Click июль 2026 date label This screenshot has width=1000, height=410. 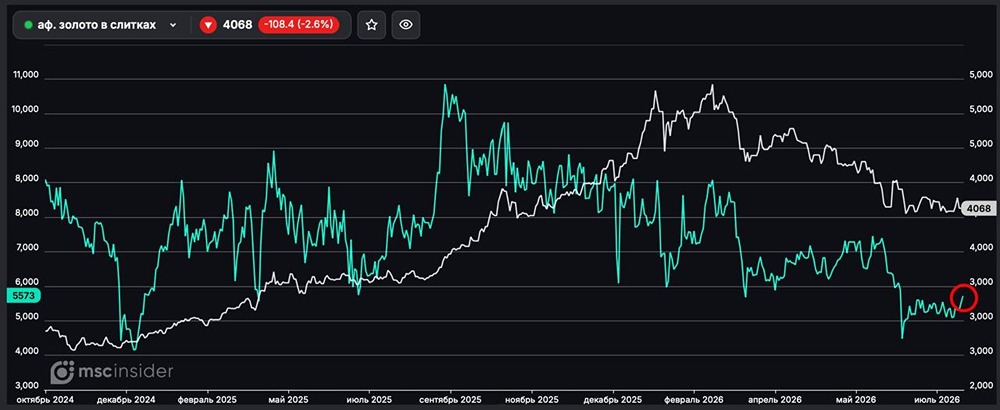(x=936, y=400)
